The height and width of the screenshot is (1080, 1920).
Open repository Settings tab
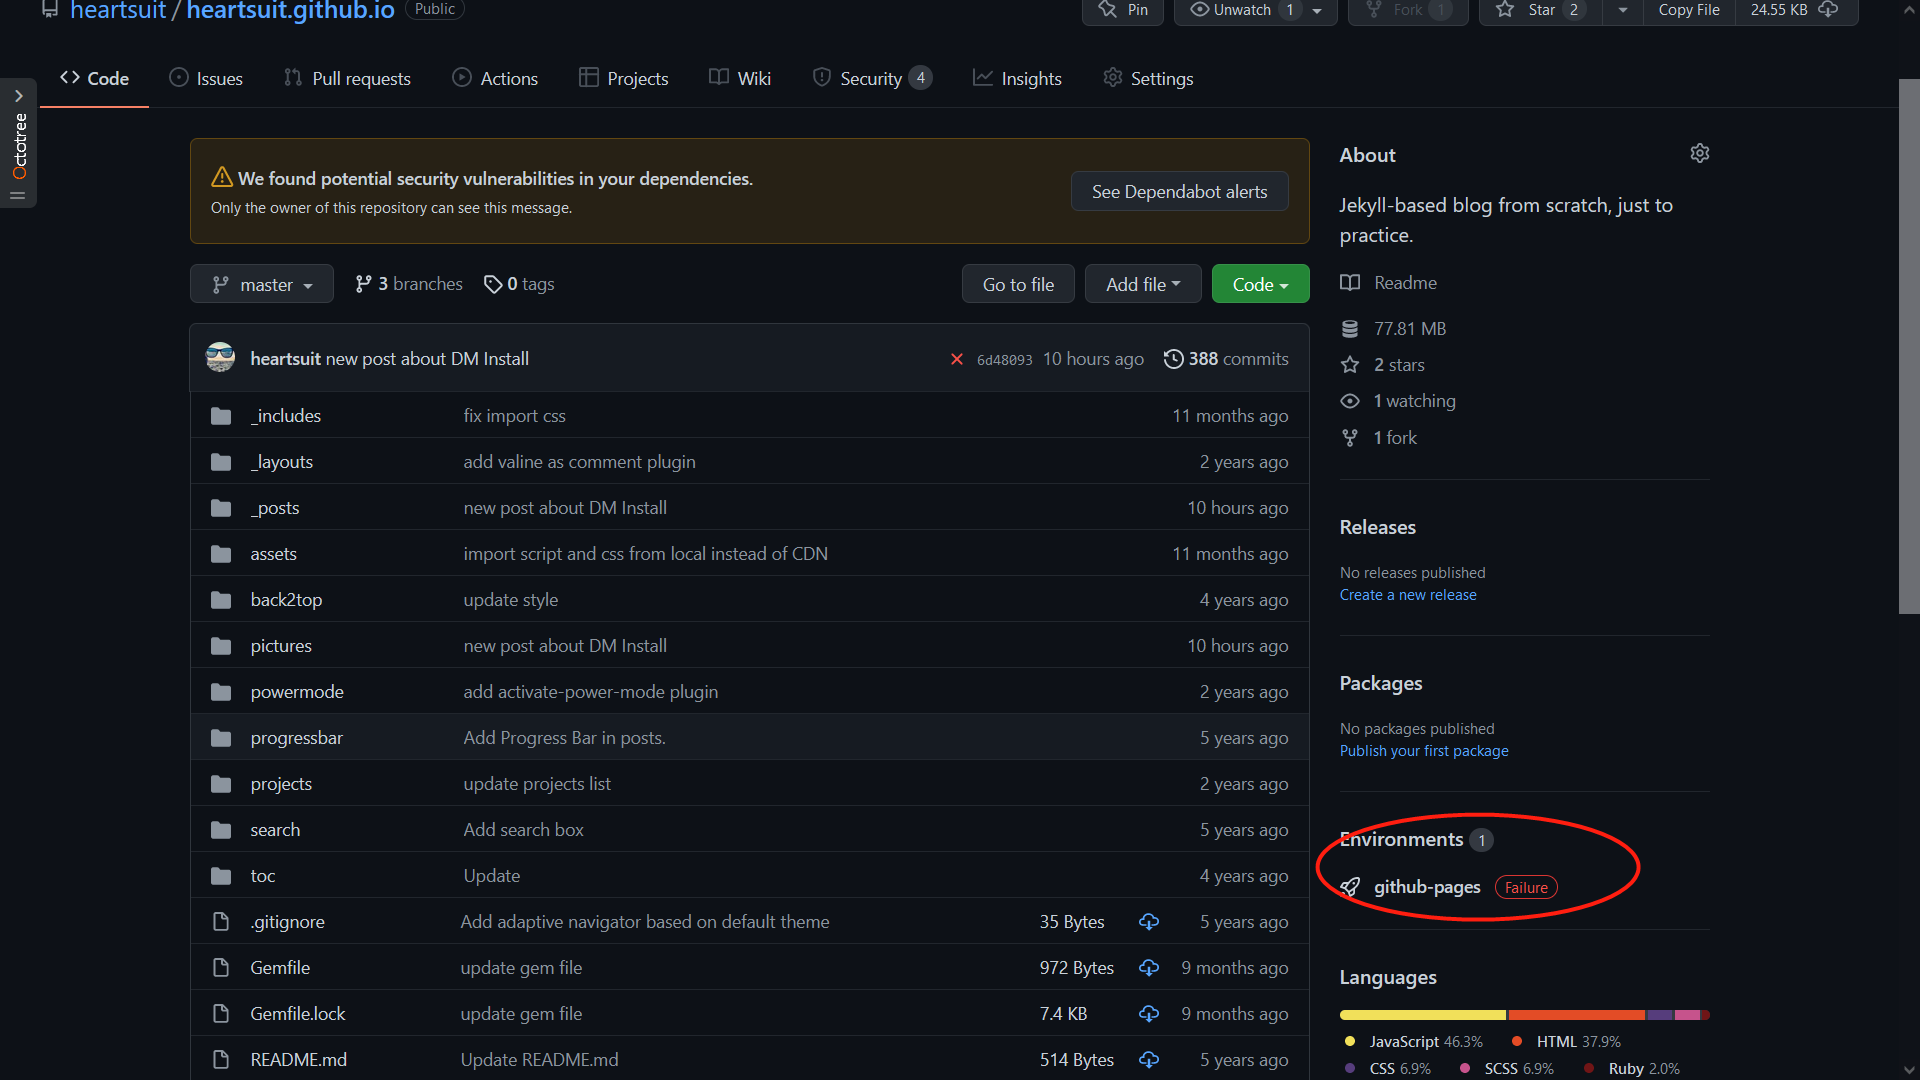tap(1148, 78)
